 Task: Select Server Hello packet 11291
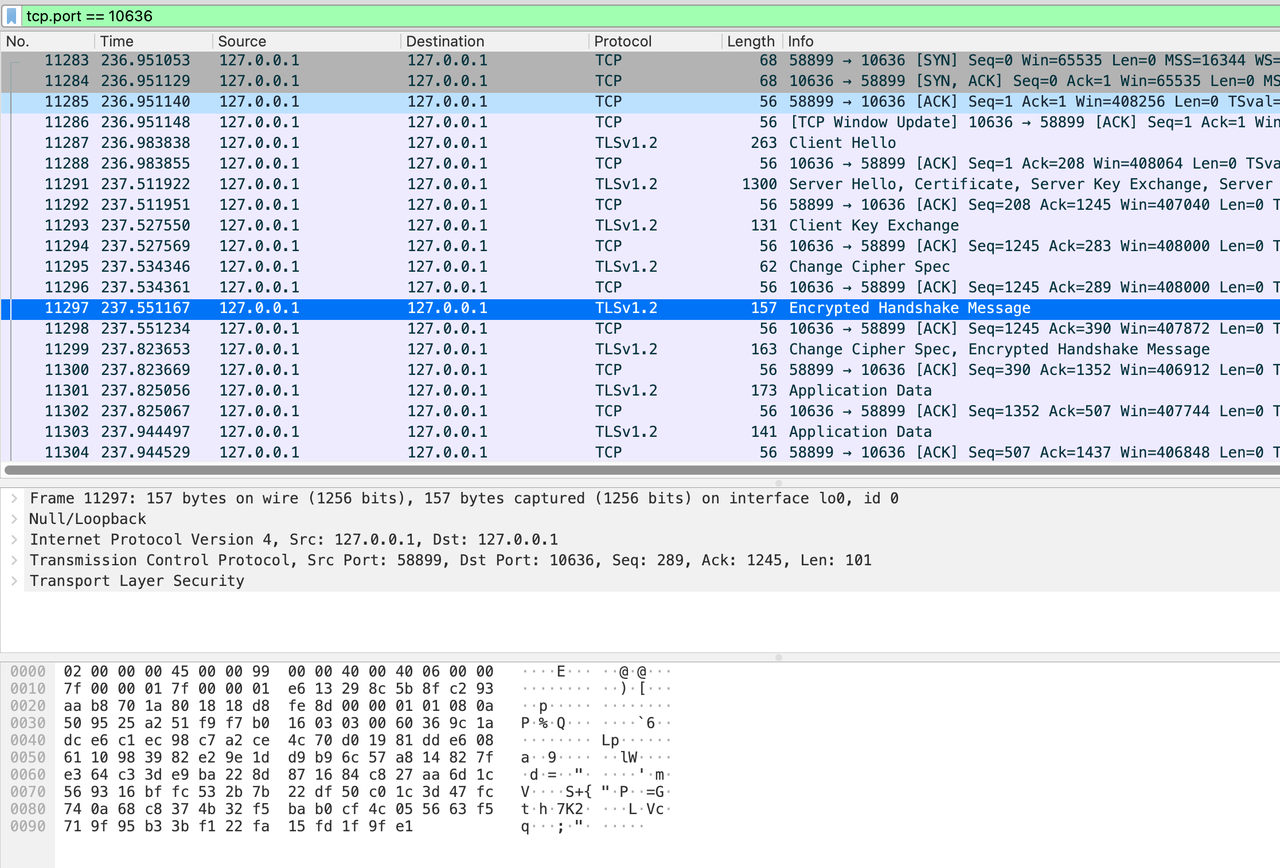pos(640,184)
